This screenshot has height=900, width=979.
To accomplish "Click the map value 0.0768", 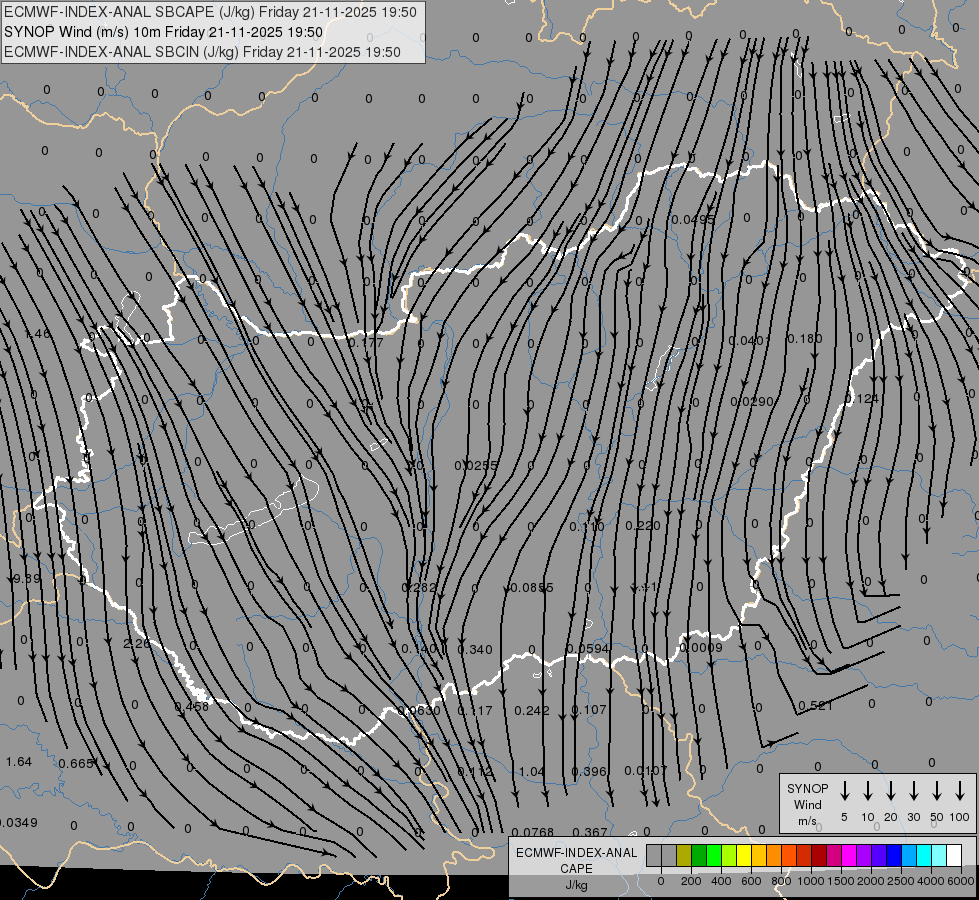I will (x=533, y=832).
